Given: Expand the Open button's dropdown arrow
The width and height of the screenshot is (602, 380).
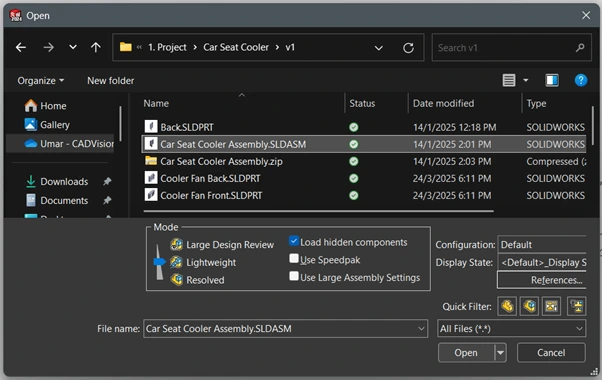Looking at the screenshot, I should tap(500, 352).
